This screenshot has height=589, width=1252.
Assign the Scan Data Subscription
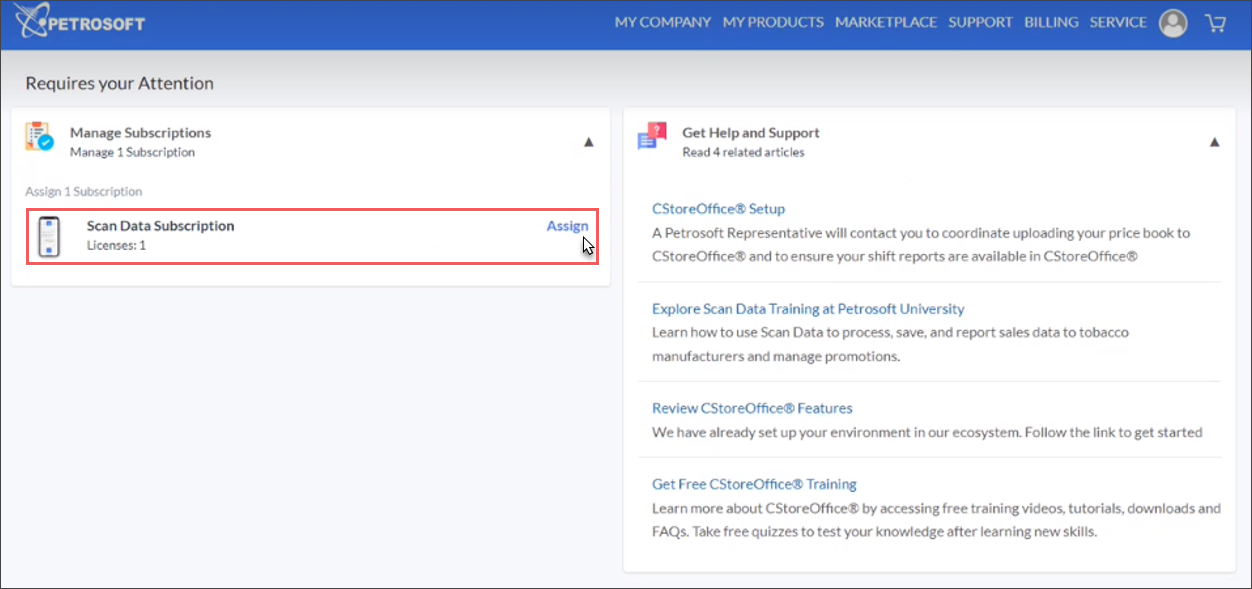point(566,226)
